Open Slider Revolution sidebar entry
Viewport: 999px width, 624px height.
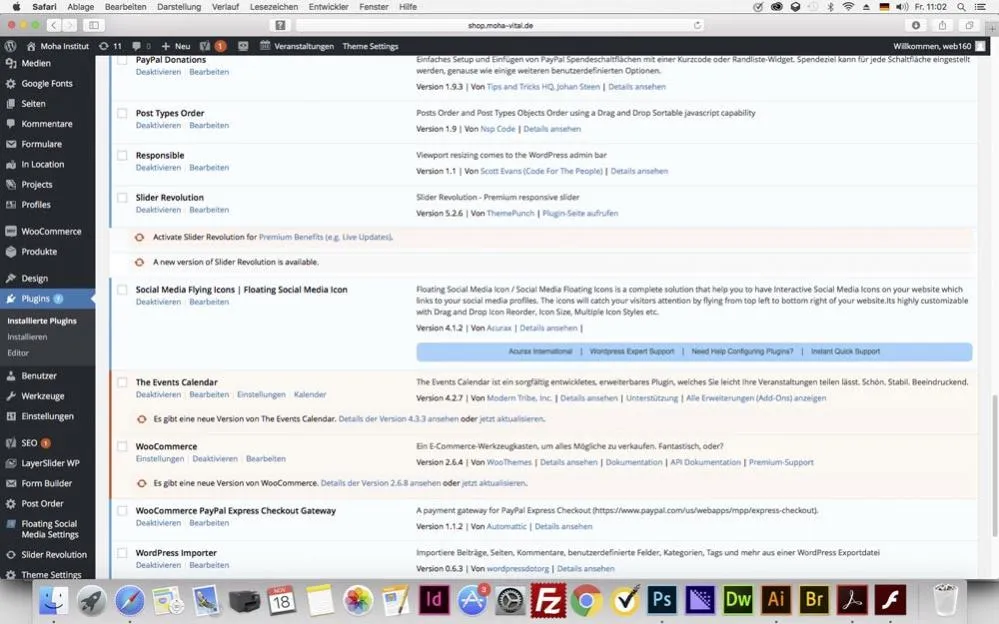tap(54, 555)
